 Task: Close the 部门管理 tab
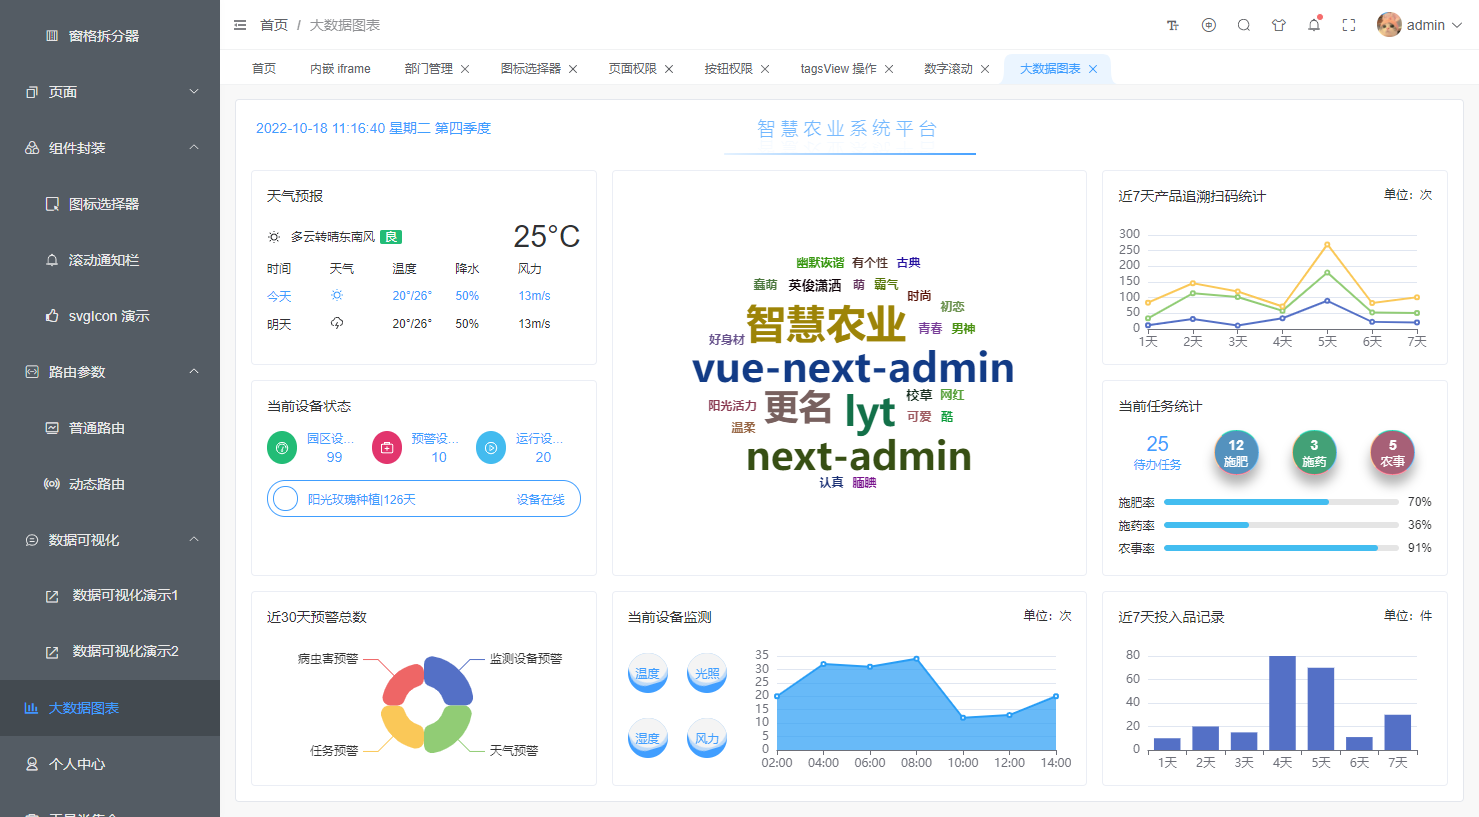465,69
